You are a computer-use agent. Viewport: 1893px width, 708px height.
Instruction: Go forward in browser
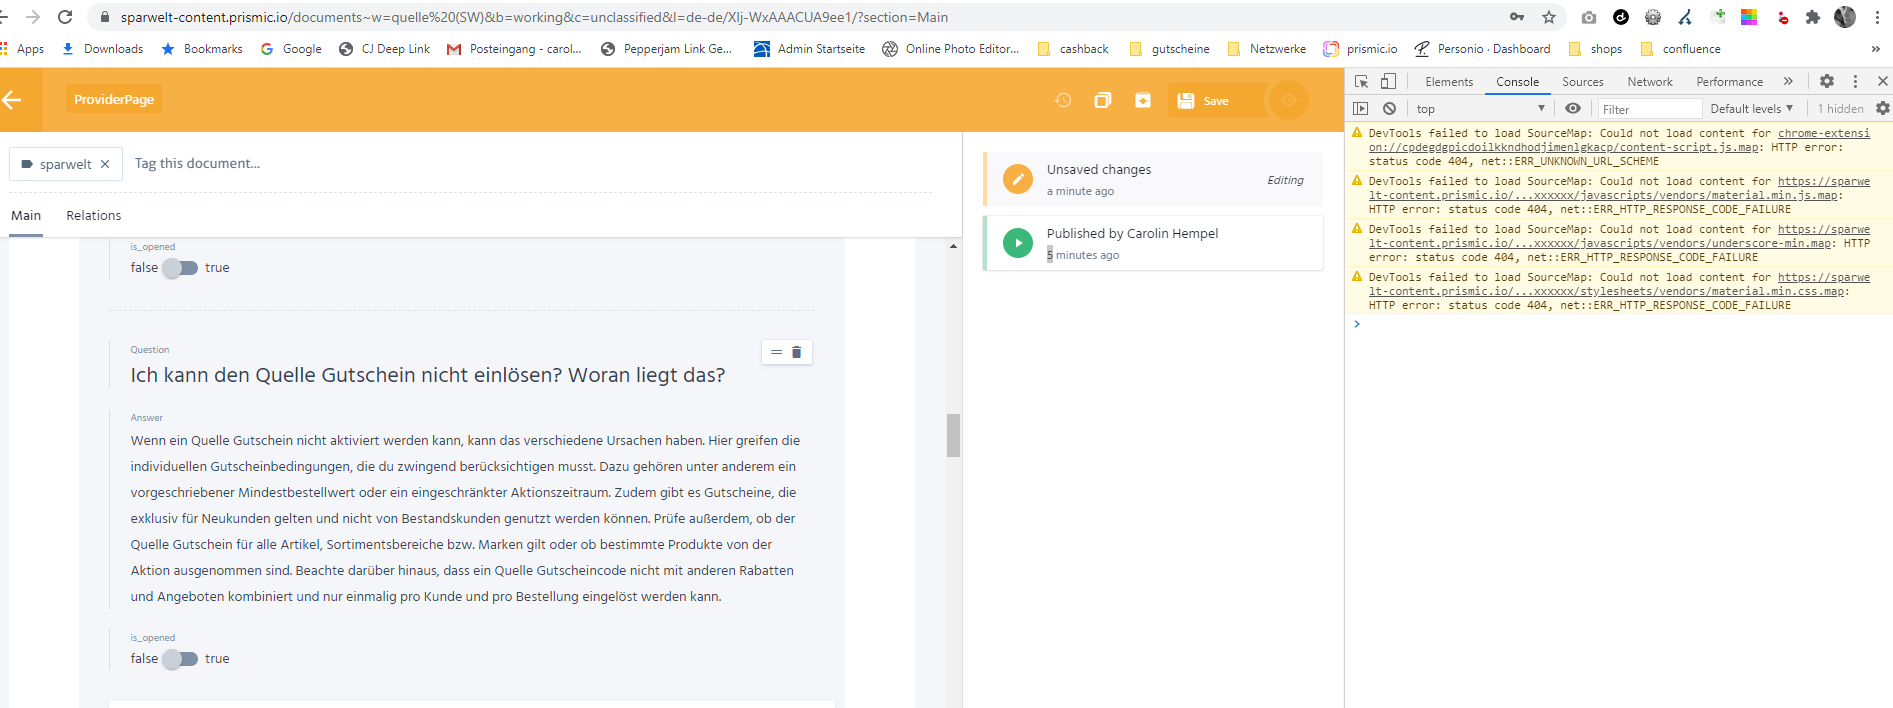(33, 17)
